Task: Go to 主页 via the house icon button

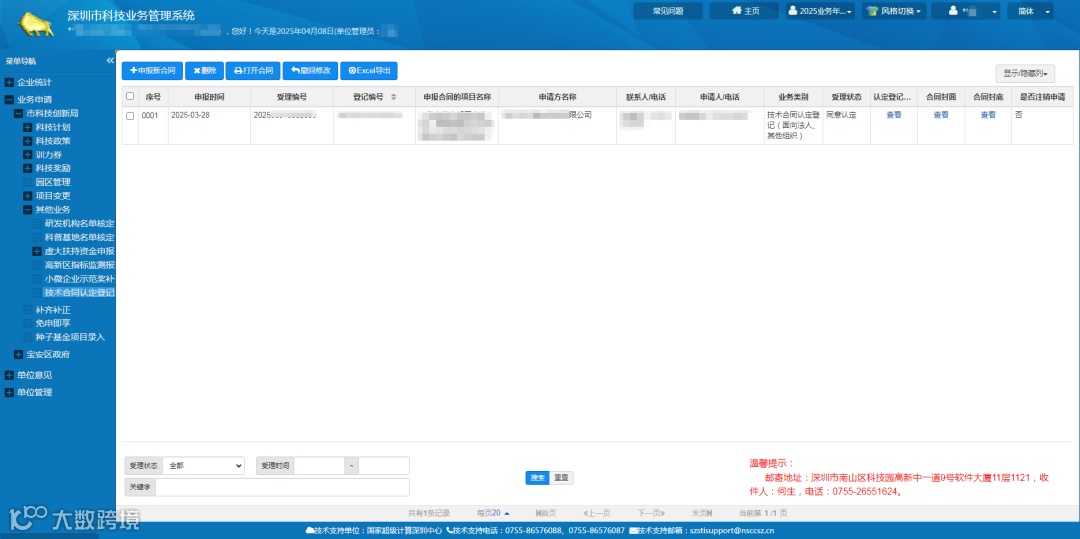Action: (745, 11)
